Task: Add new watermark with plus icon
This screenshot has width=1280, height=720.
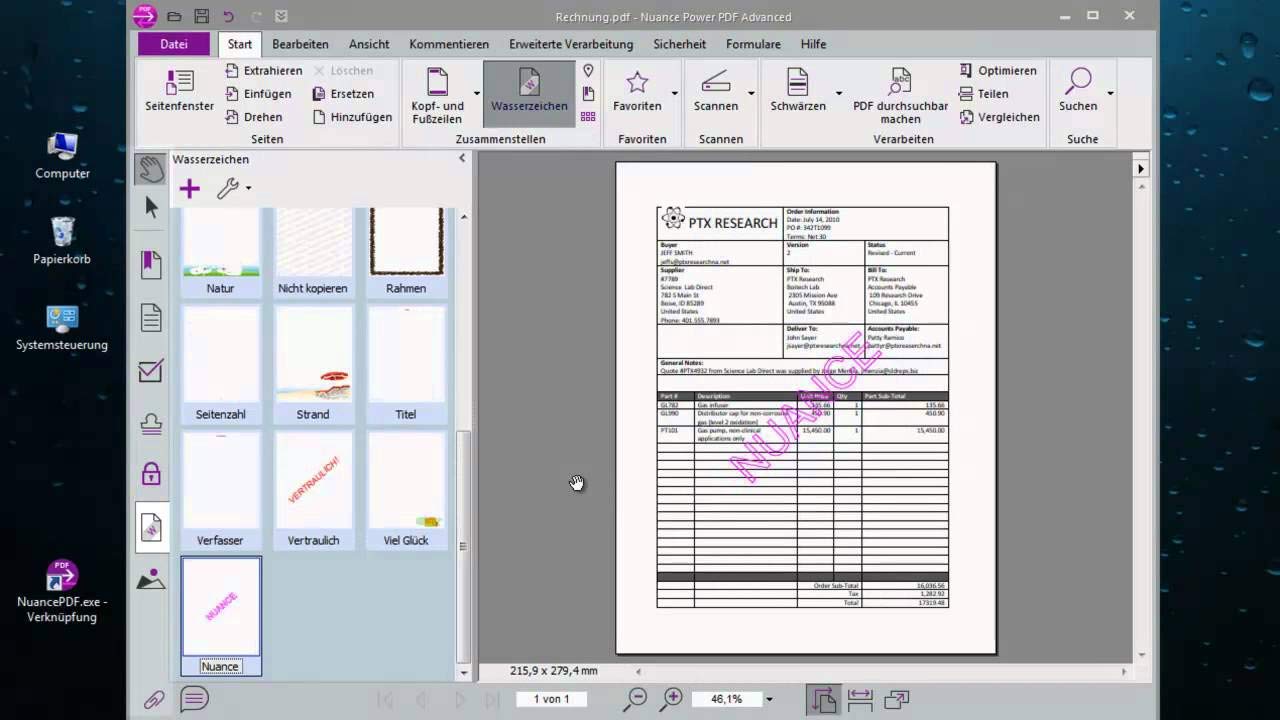Action: pyautogui.click(x=189, y=188)
